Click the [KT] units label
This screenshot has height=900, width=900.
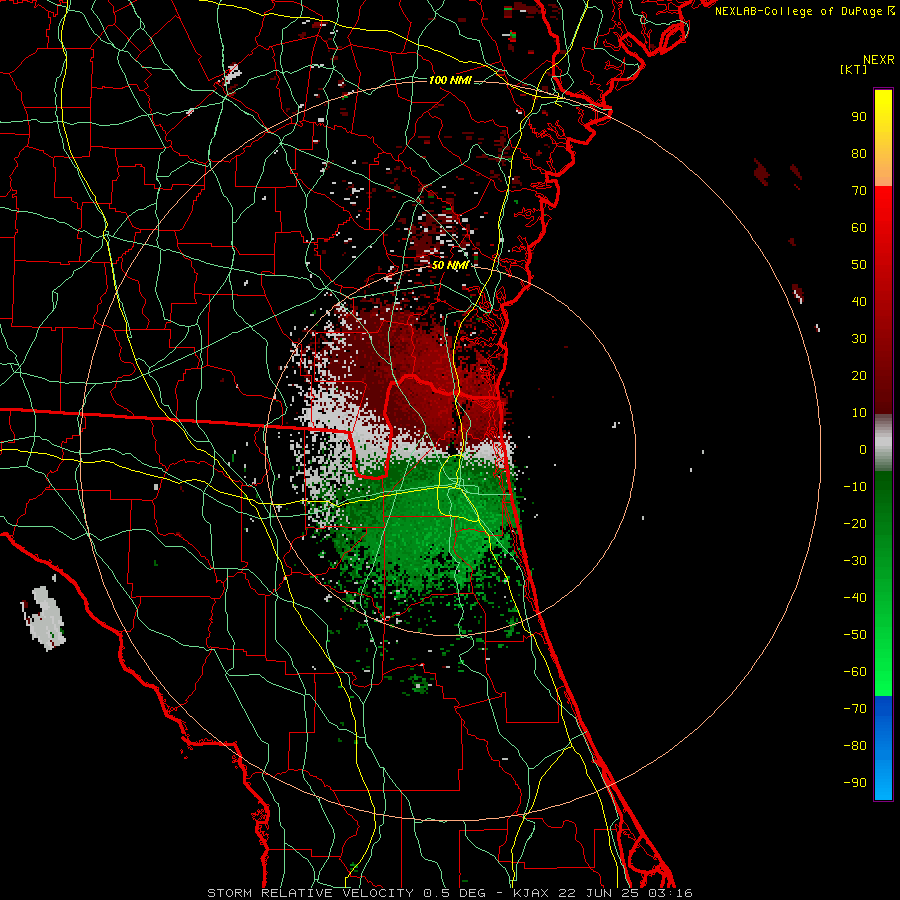click(853, 69)
